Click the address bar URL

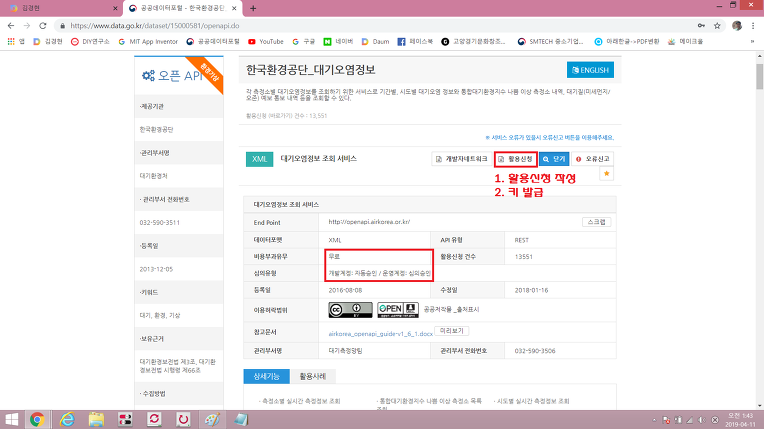coord(154,26)
